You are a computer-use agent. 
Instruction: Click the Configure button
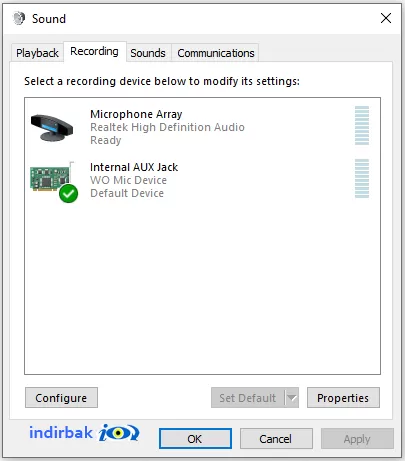pyautogui.click(x=61, y=398)
